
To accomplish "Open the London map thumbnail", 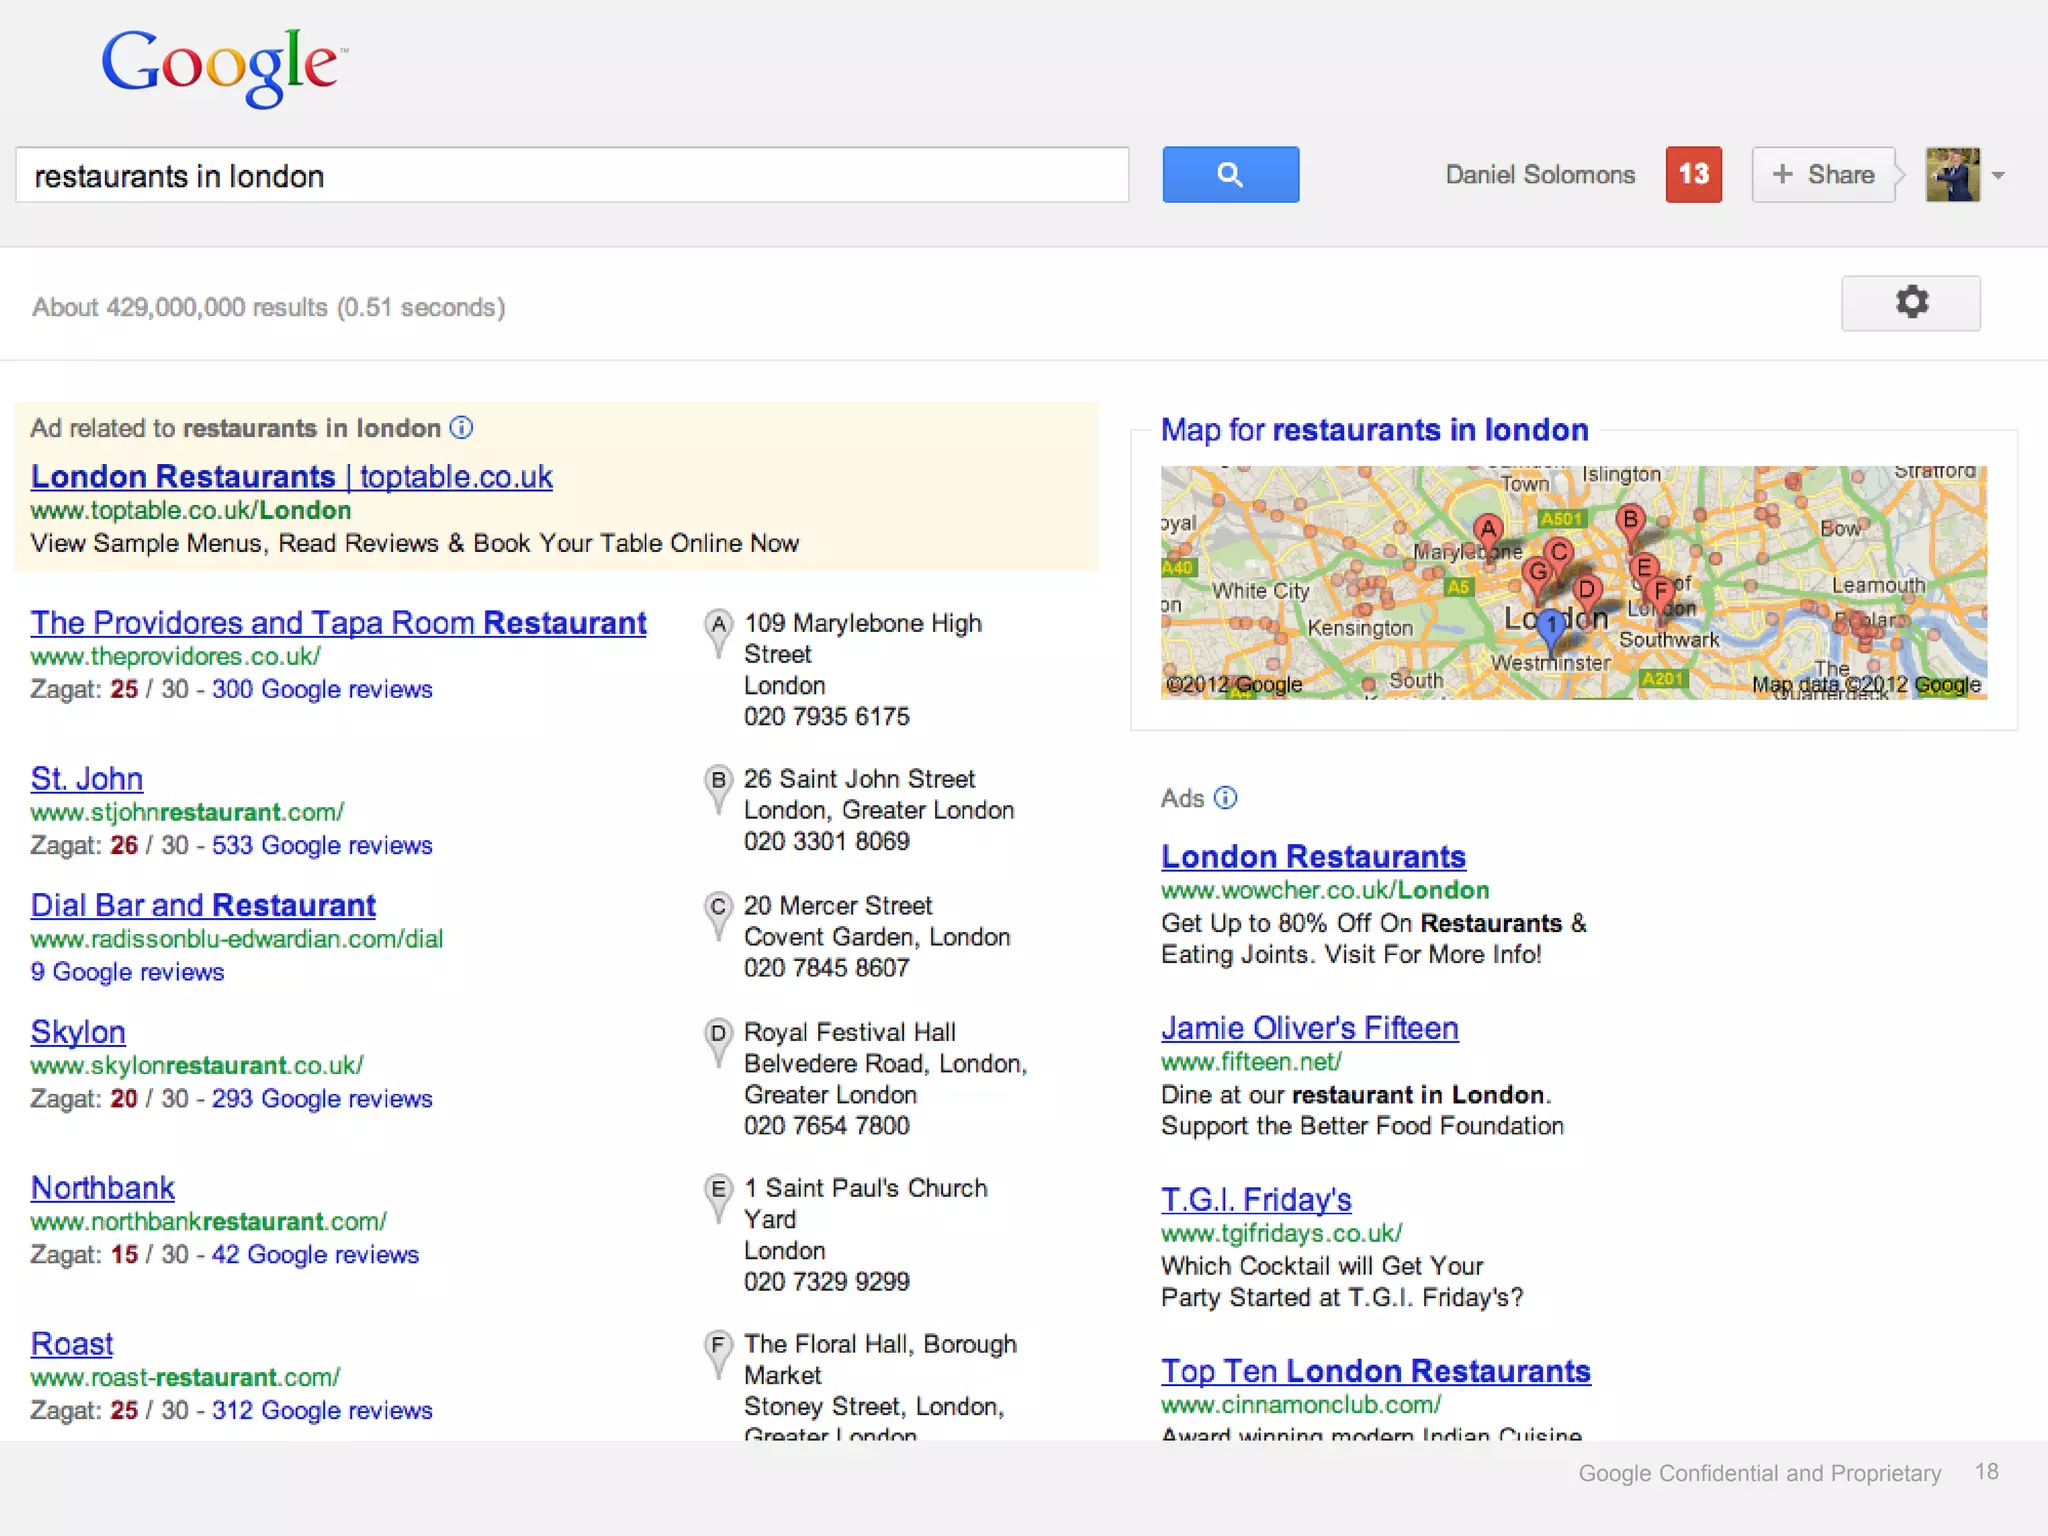I will tap(1573, 583).
